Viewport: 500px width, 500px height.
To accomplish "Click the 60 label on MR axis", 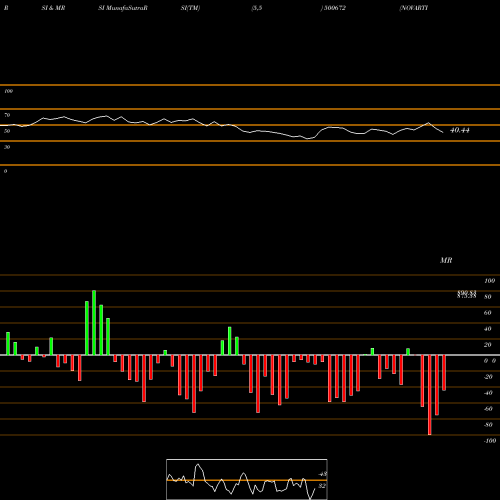I will tap(487, 313).
